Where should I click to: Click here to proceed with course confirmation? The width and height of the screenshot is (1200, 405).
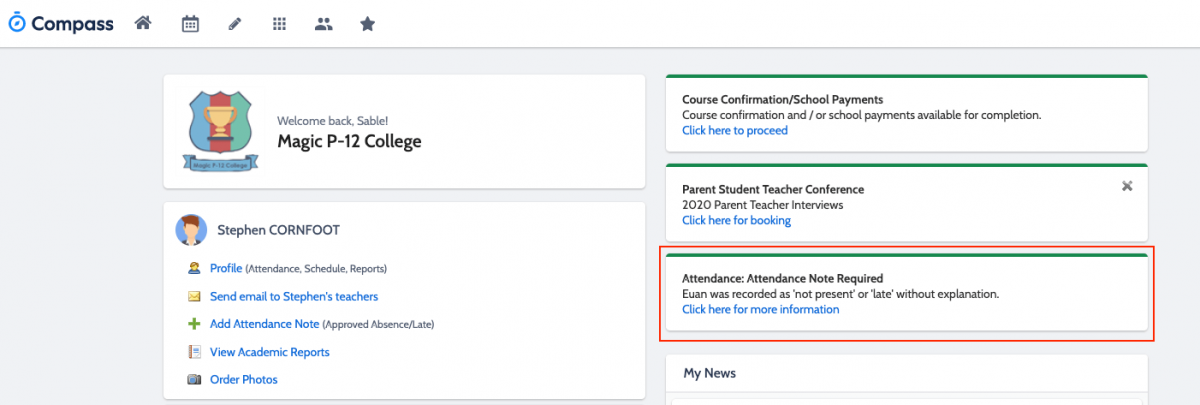pyautogui.click(x=735, y=130)
